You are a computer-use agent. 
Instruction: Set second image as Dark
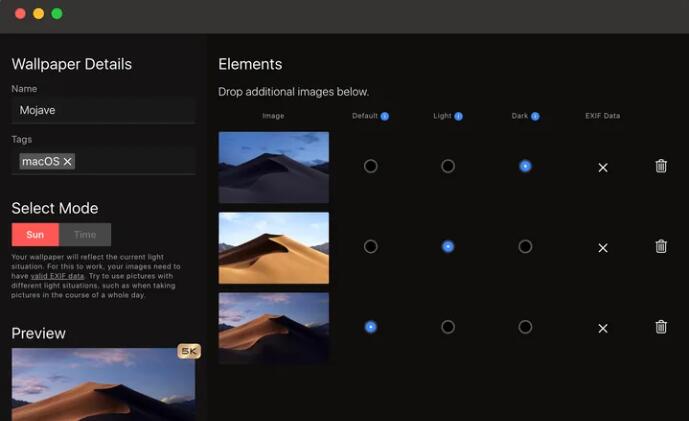pos(525,246)
